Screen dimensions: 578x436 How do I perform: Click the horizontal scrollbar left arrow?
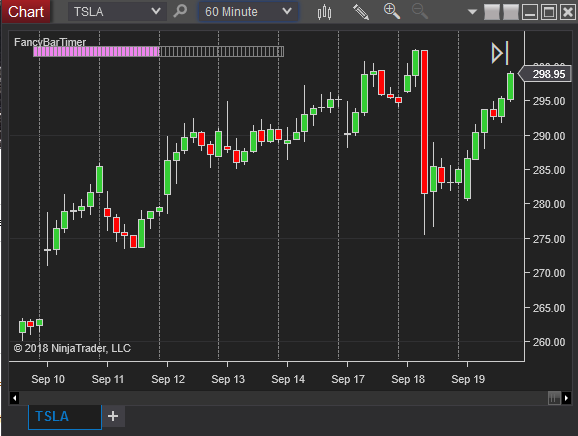(x=14, y=398)
